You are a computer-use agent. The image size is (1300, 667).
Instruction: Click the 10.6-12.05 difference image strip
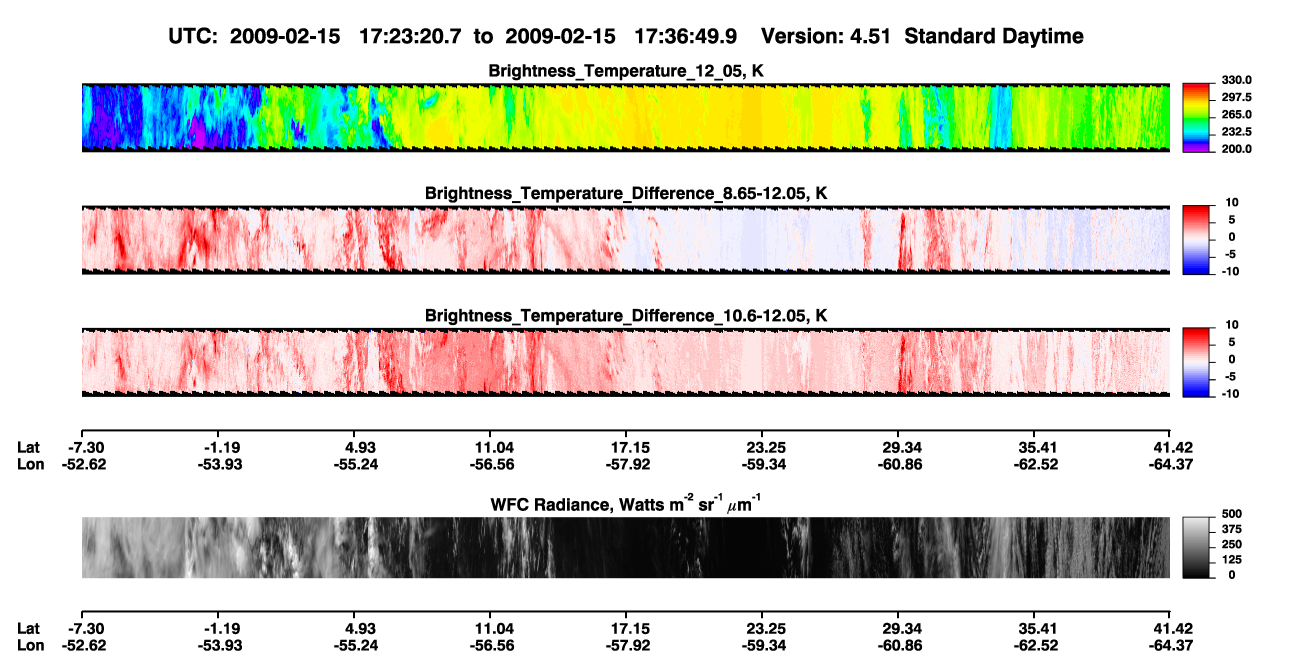click(x=625, y=361)
